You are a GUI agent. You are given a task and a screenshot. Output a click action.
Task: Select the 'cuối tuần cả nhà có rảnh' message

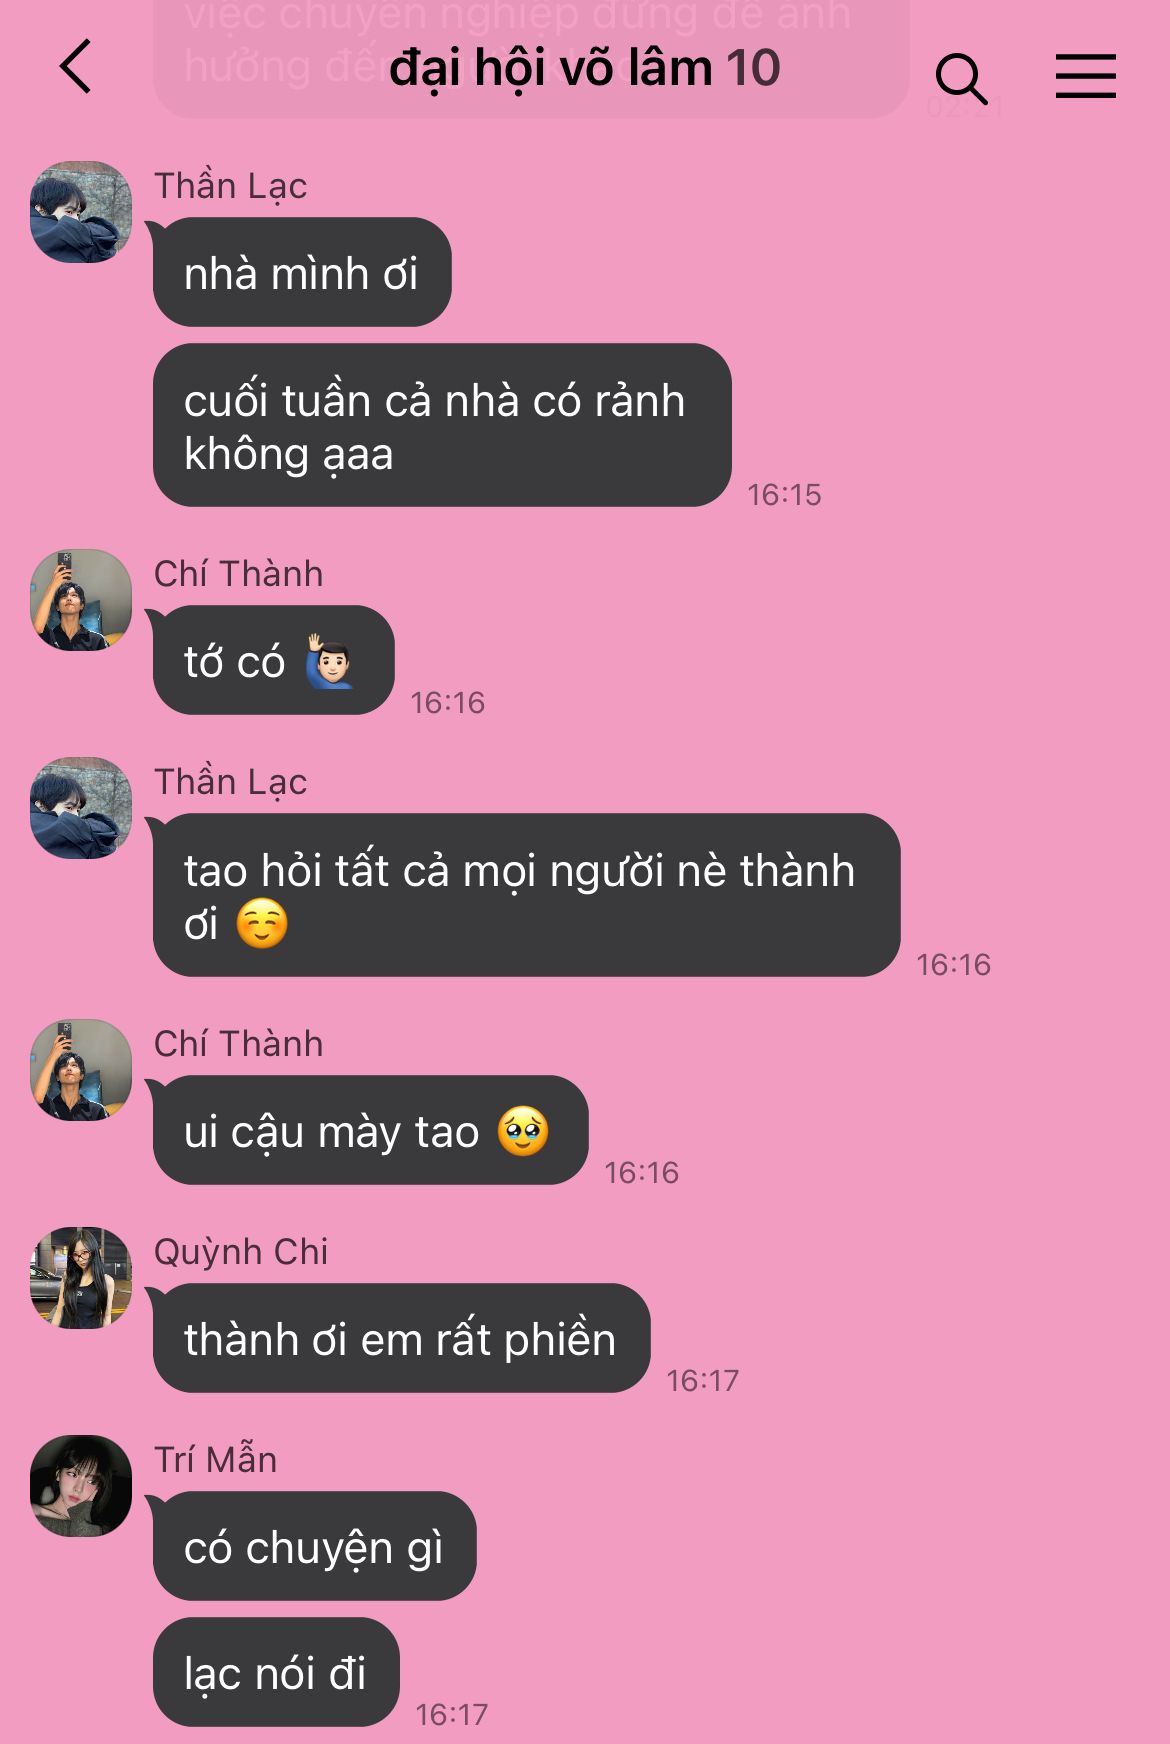(x=442, y=425)
